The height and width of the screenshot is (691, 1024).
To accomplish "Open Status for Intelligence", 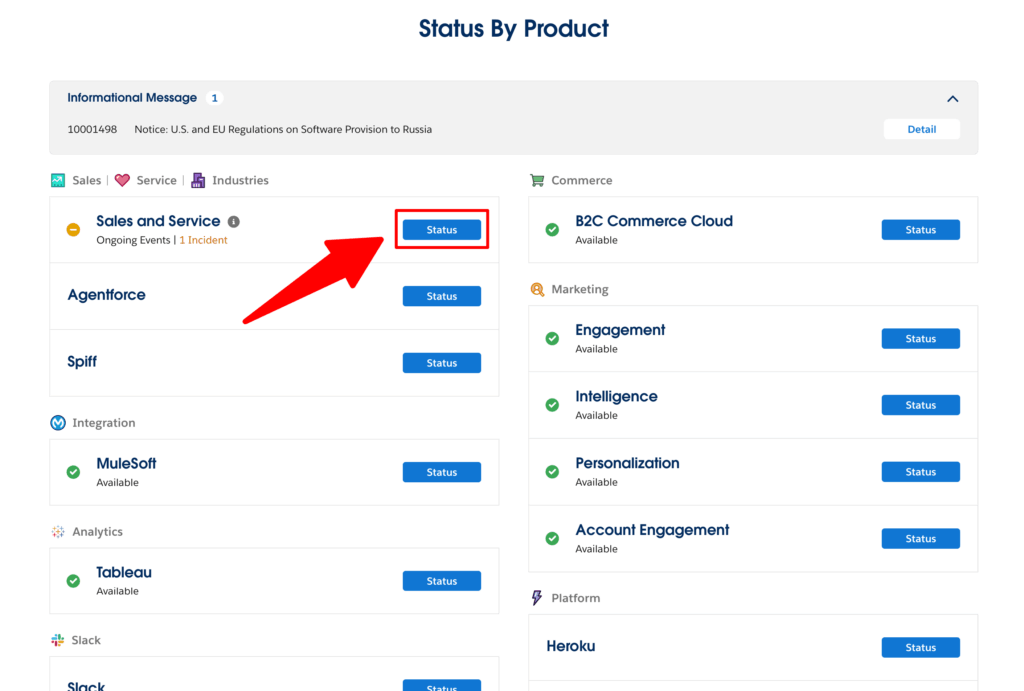I will point(920,405).
